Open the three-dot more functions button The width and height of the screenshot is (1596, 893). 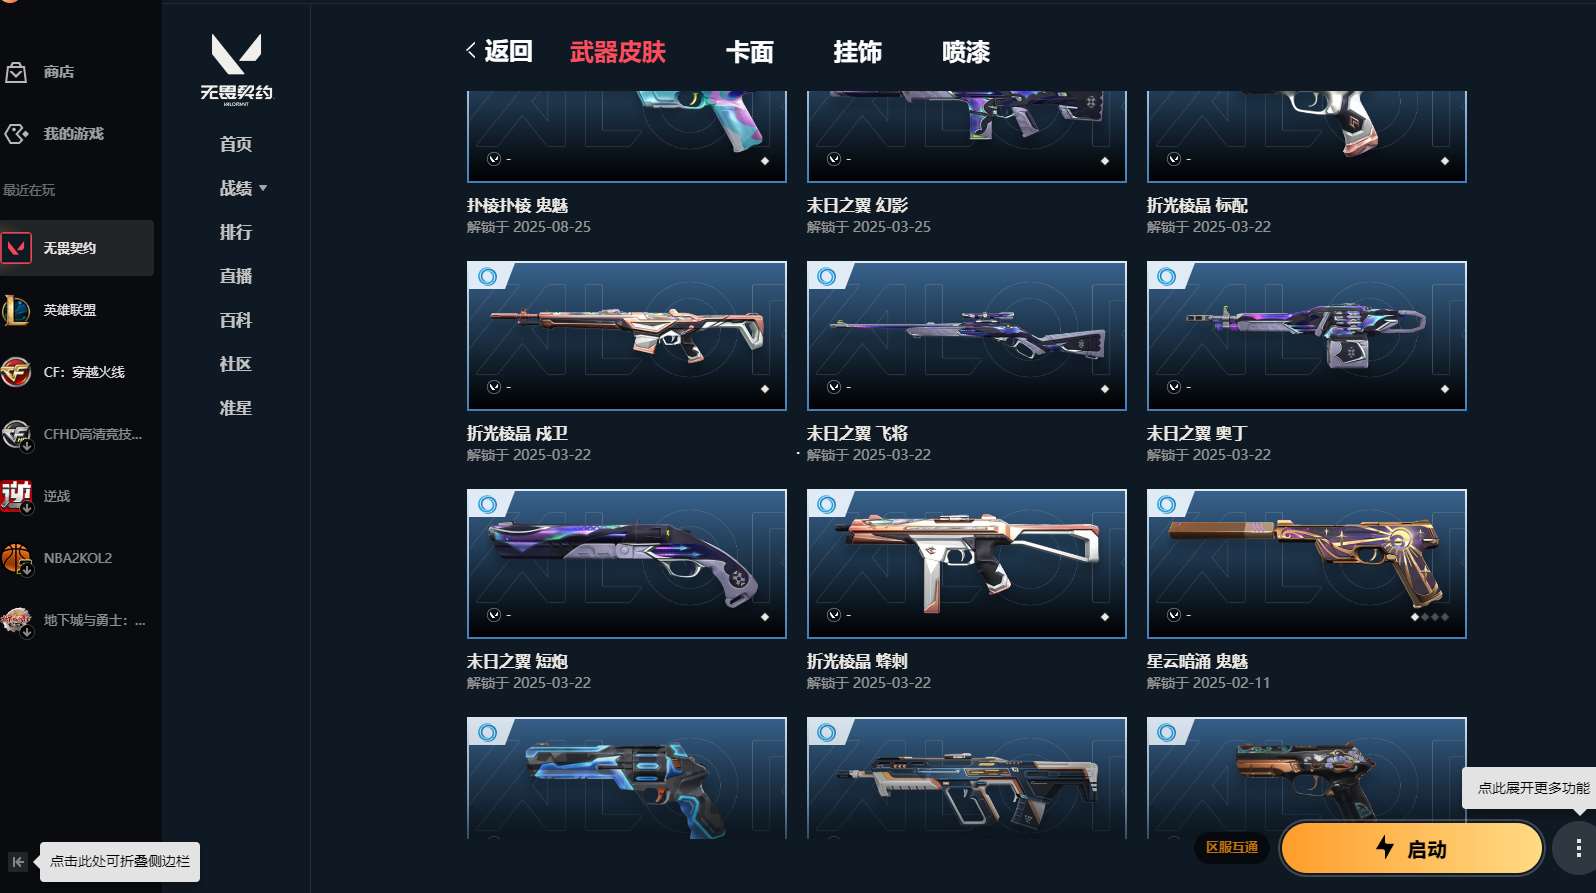(x=1577, y=849)
